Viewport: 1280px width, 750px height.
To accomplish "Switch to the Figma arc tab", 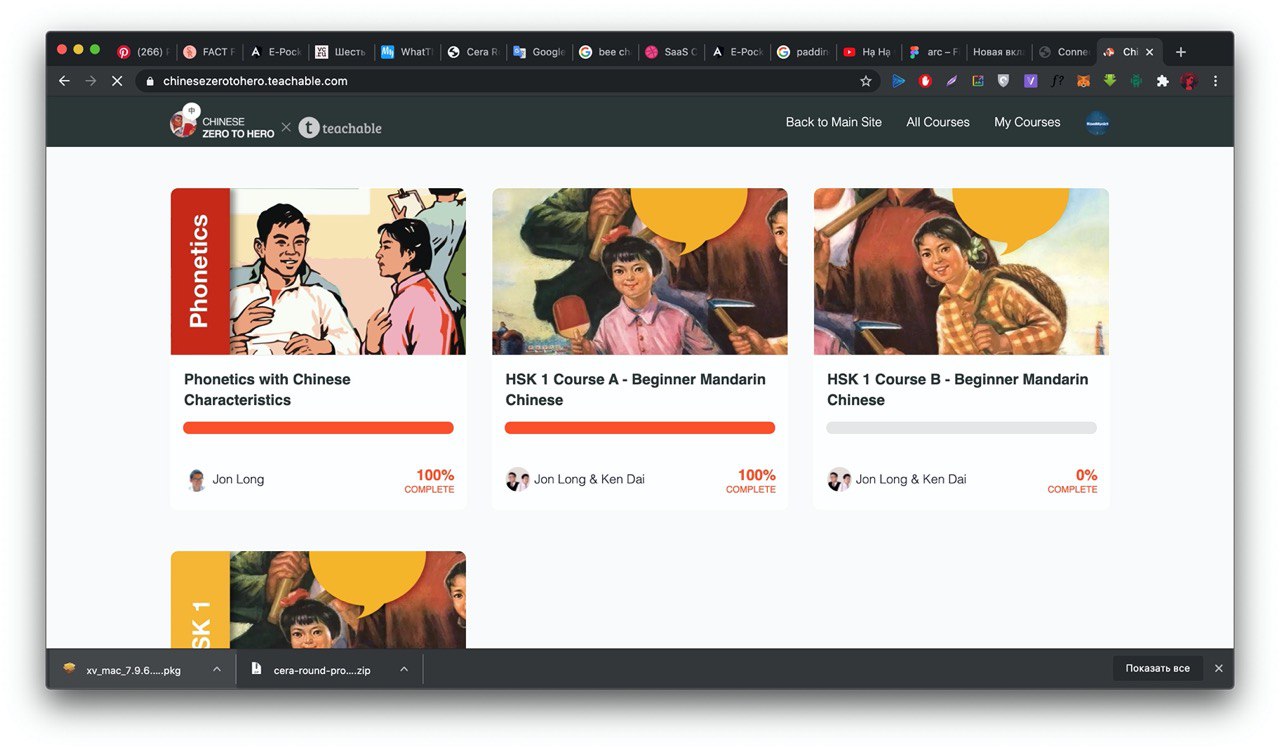I will pos(934,52).
